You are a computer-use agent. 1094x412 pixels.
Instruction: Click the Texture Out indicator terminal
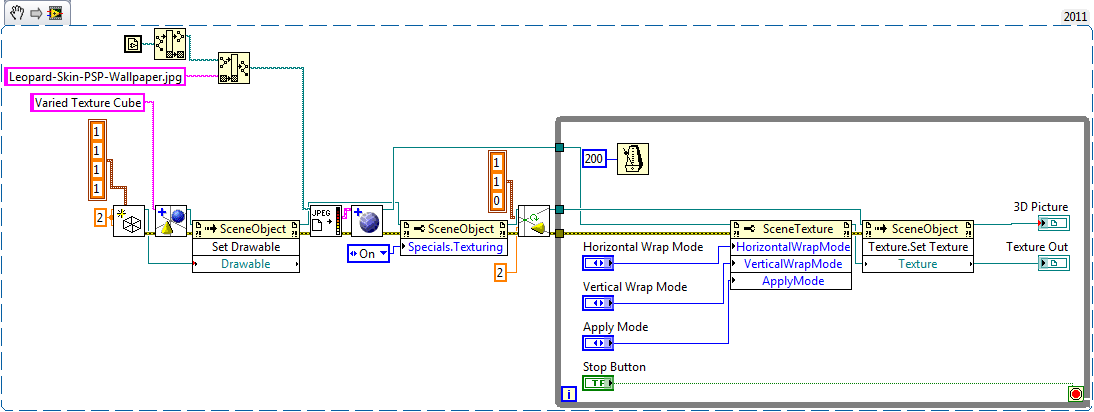pyautogui.click(x=1054, y=263)
